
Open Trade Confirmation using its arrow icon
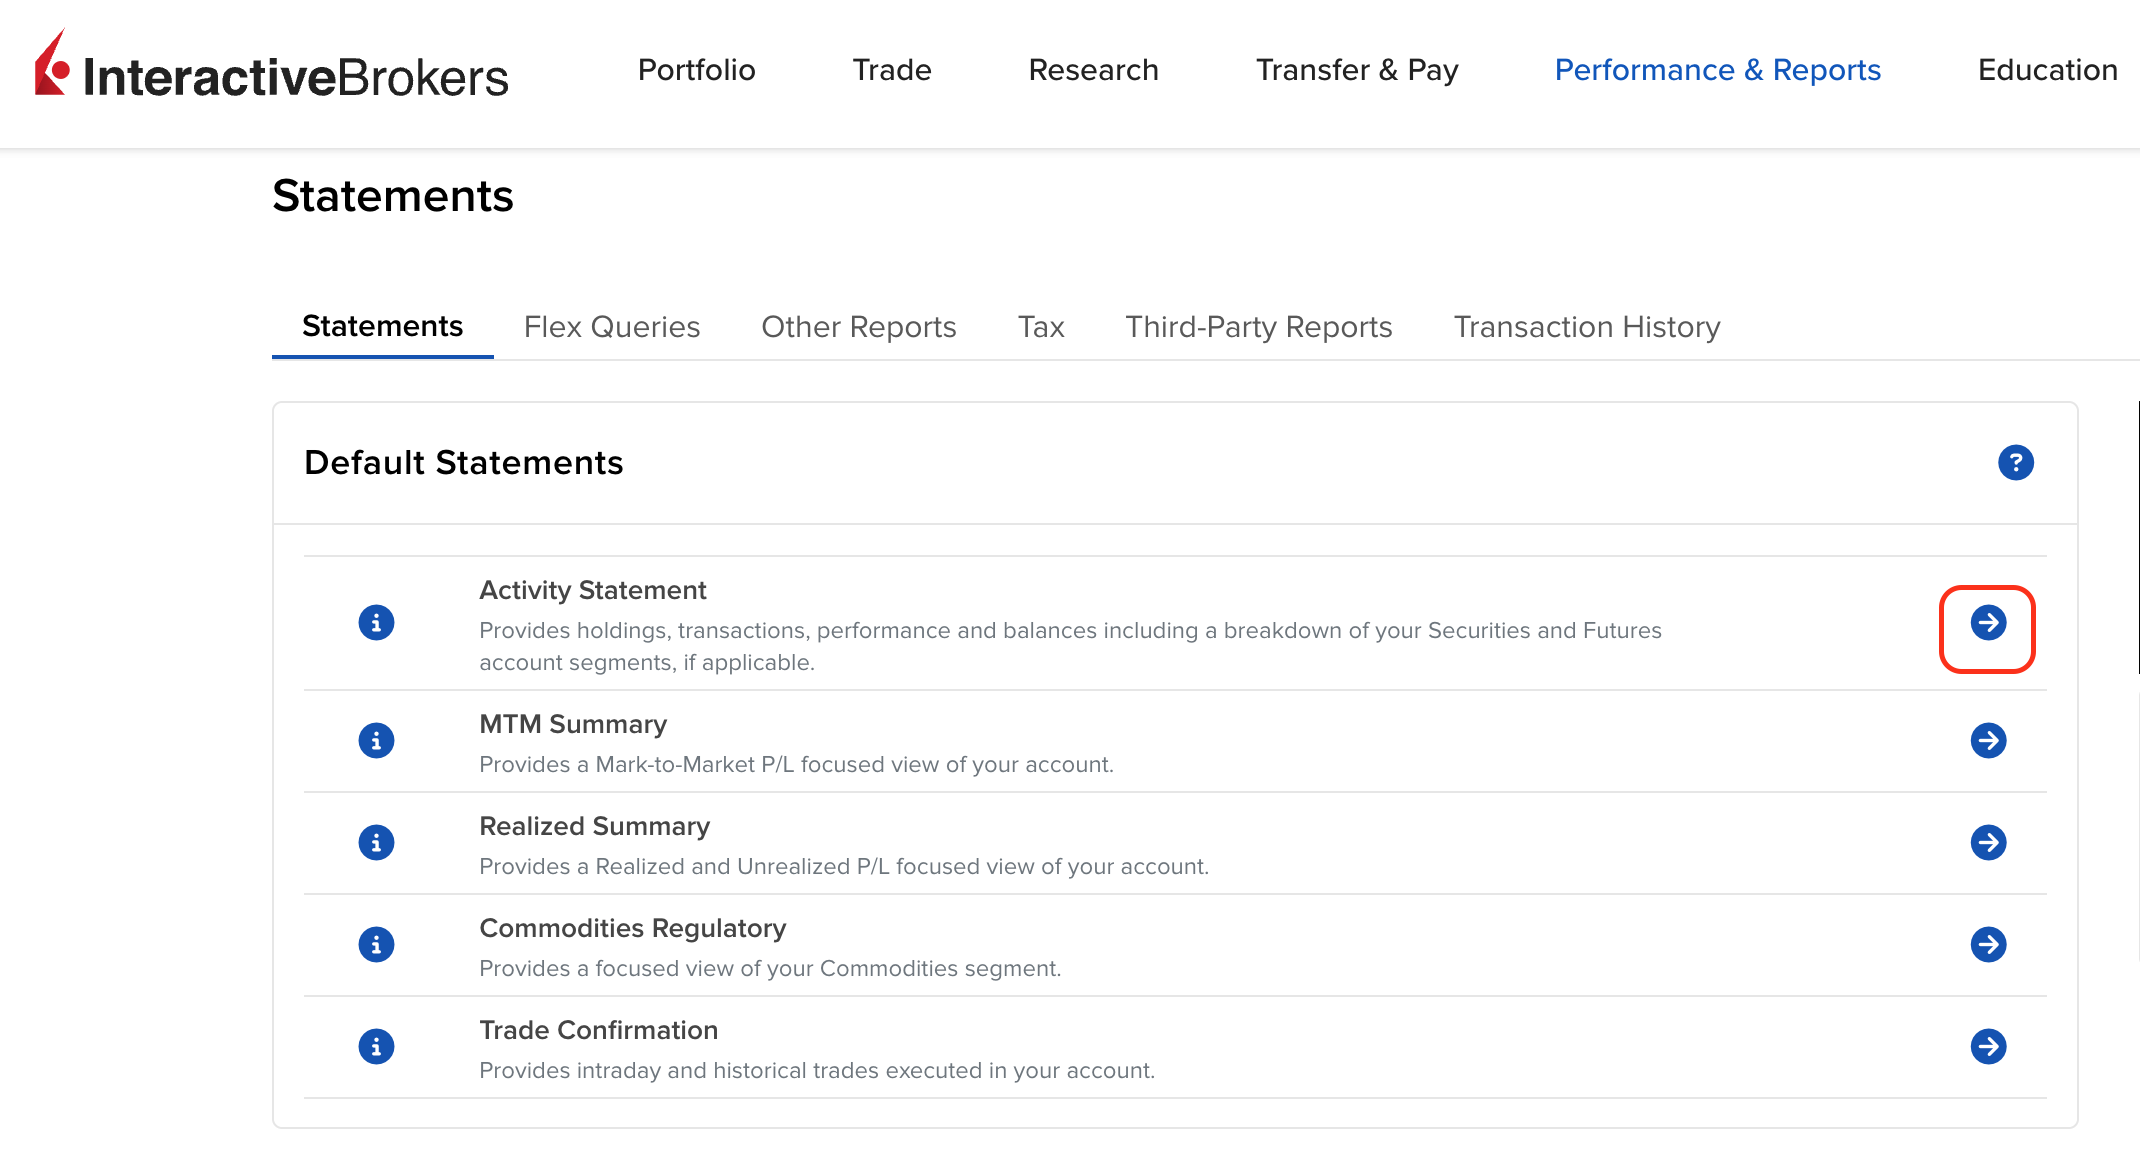[1989, 1047]
